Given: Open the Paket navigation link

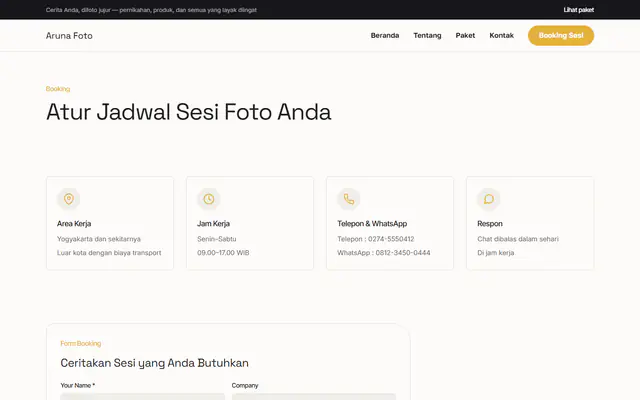Looking at the screenshot, I should tap(465, 36).
